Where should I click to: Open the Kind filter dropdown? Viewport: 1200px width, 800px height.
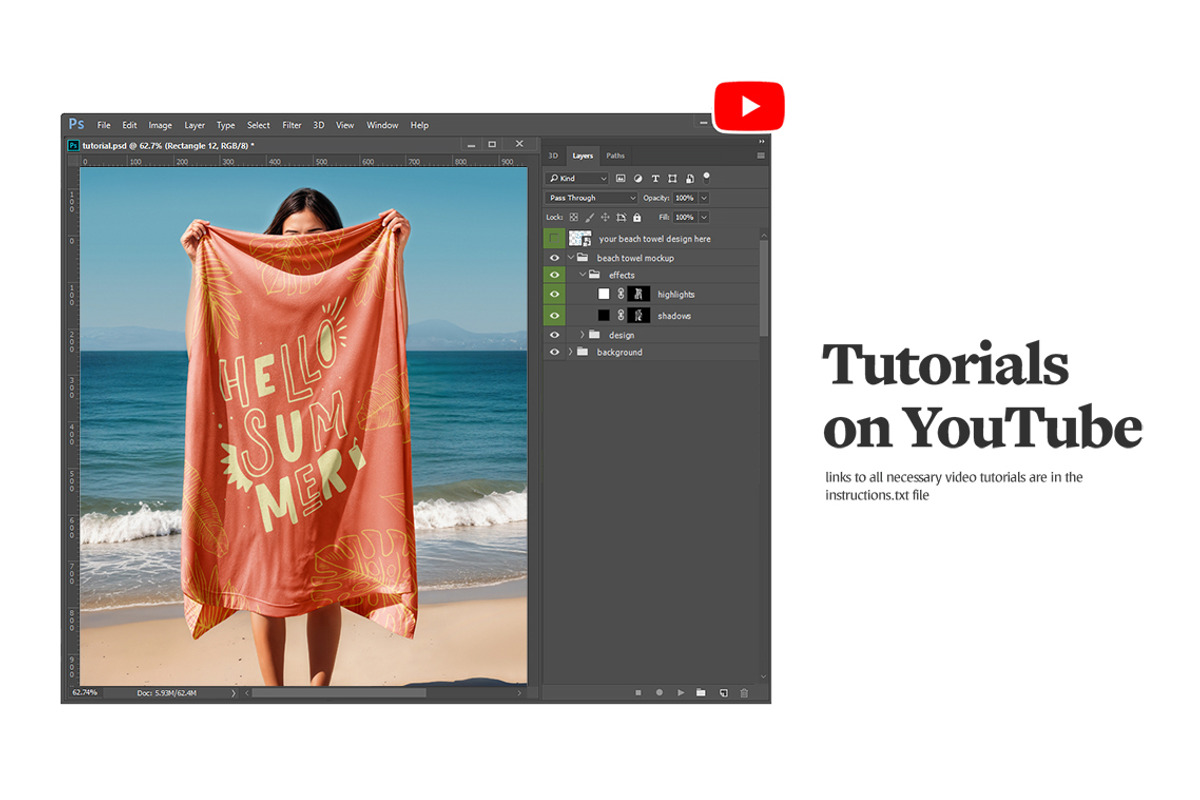577,178
